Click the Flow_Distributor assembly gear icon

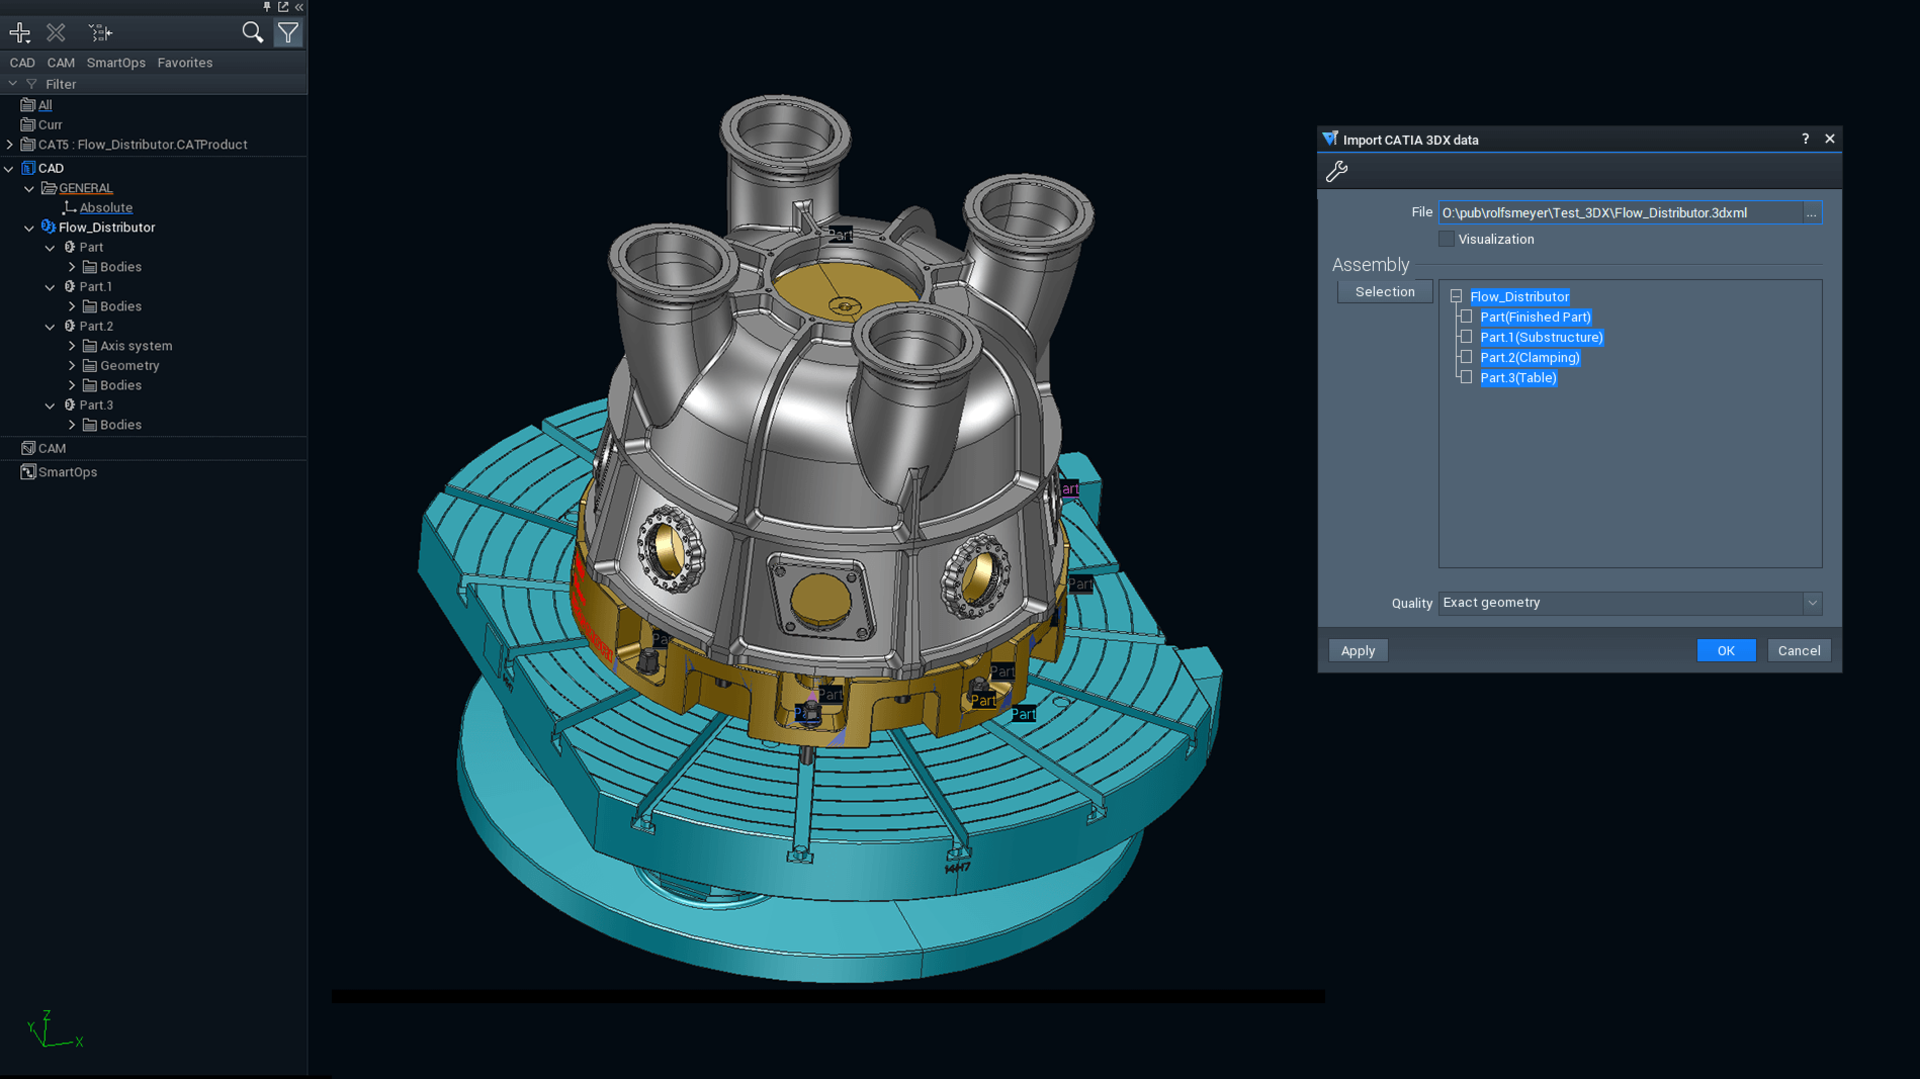(48, 227)
